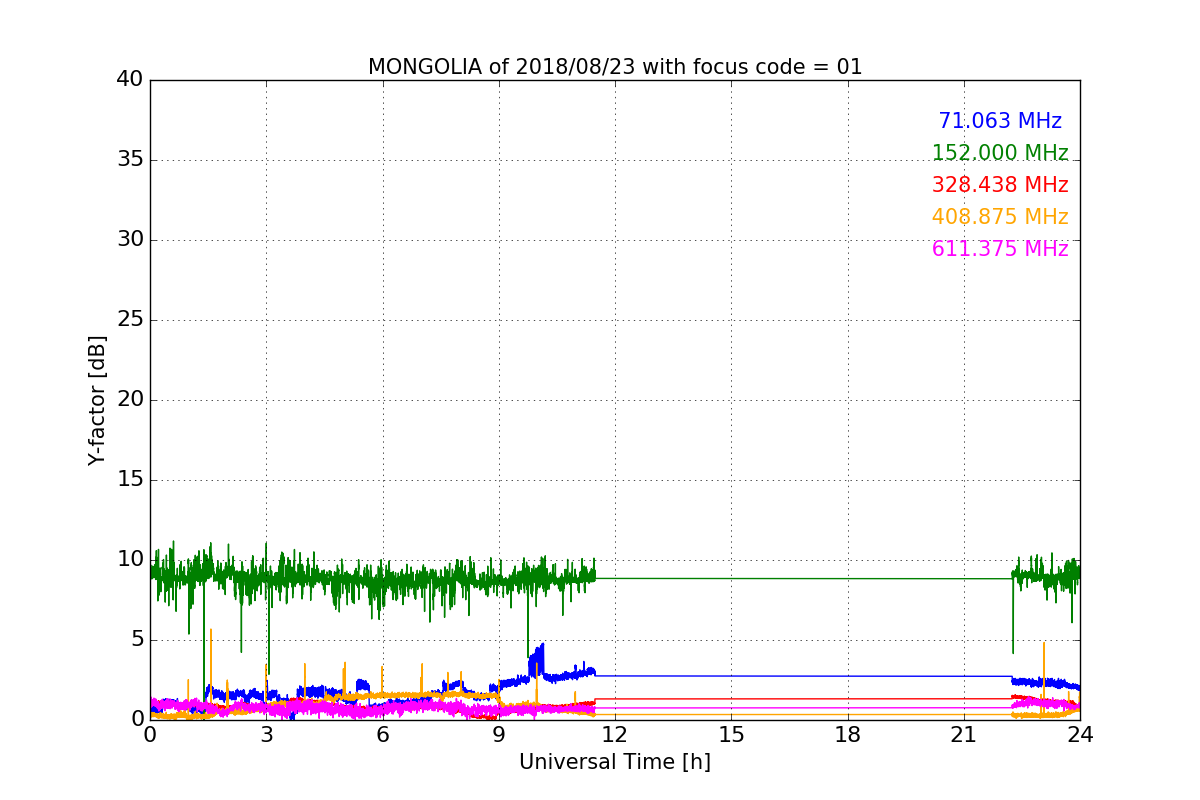Click the x-axis tick label 6

tap(382, 734)
